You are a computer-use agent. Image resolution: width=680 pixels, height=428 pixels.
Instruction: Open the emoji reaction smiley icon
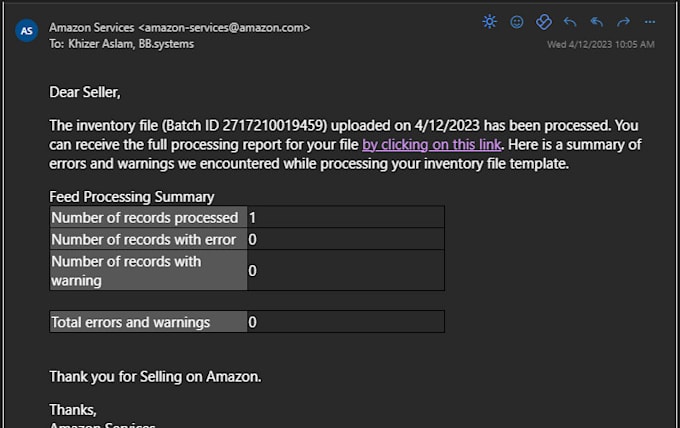pos(517,22)
